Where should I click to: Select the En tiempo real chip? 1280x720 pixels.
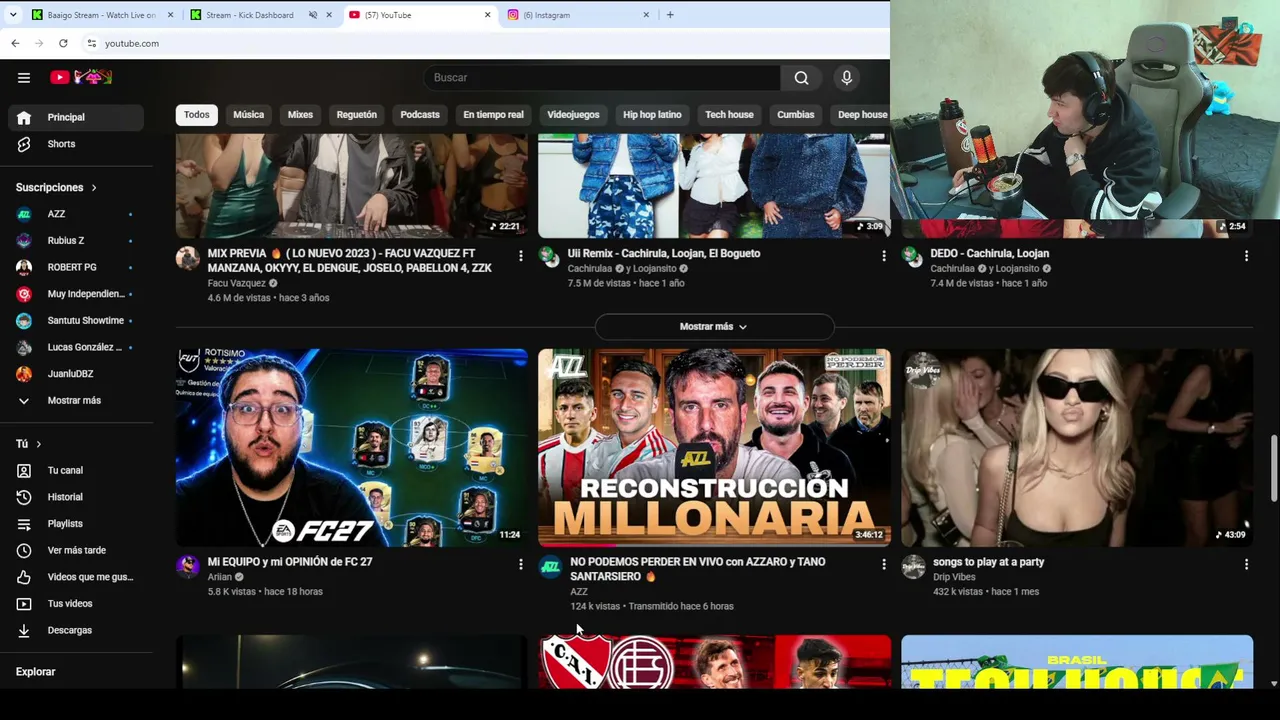click(x=493, y=115)
